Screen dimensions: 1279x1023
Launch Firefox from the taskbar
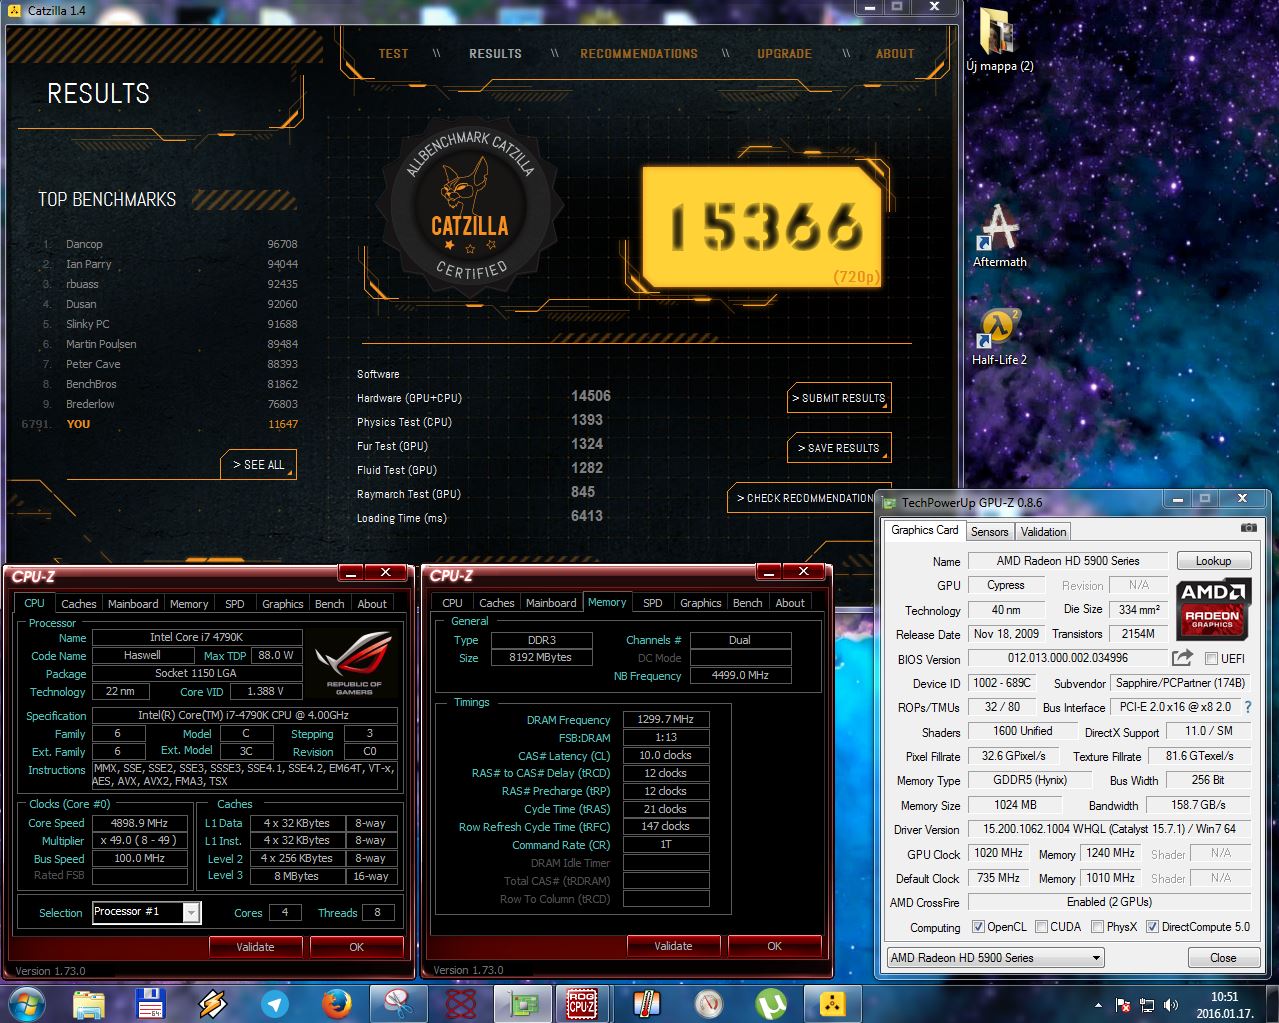coord(337,1003)
